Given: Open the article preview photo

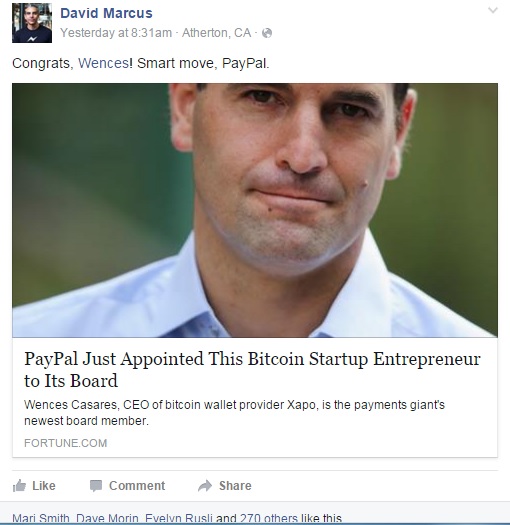Looking at the screenshot, I should [x=255, y=210].
